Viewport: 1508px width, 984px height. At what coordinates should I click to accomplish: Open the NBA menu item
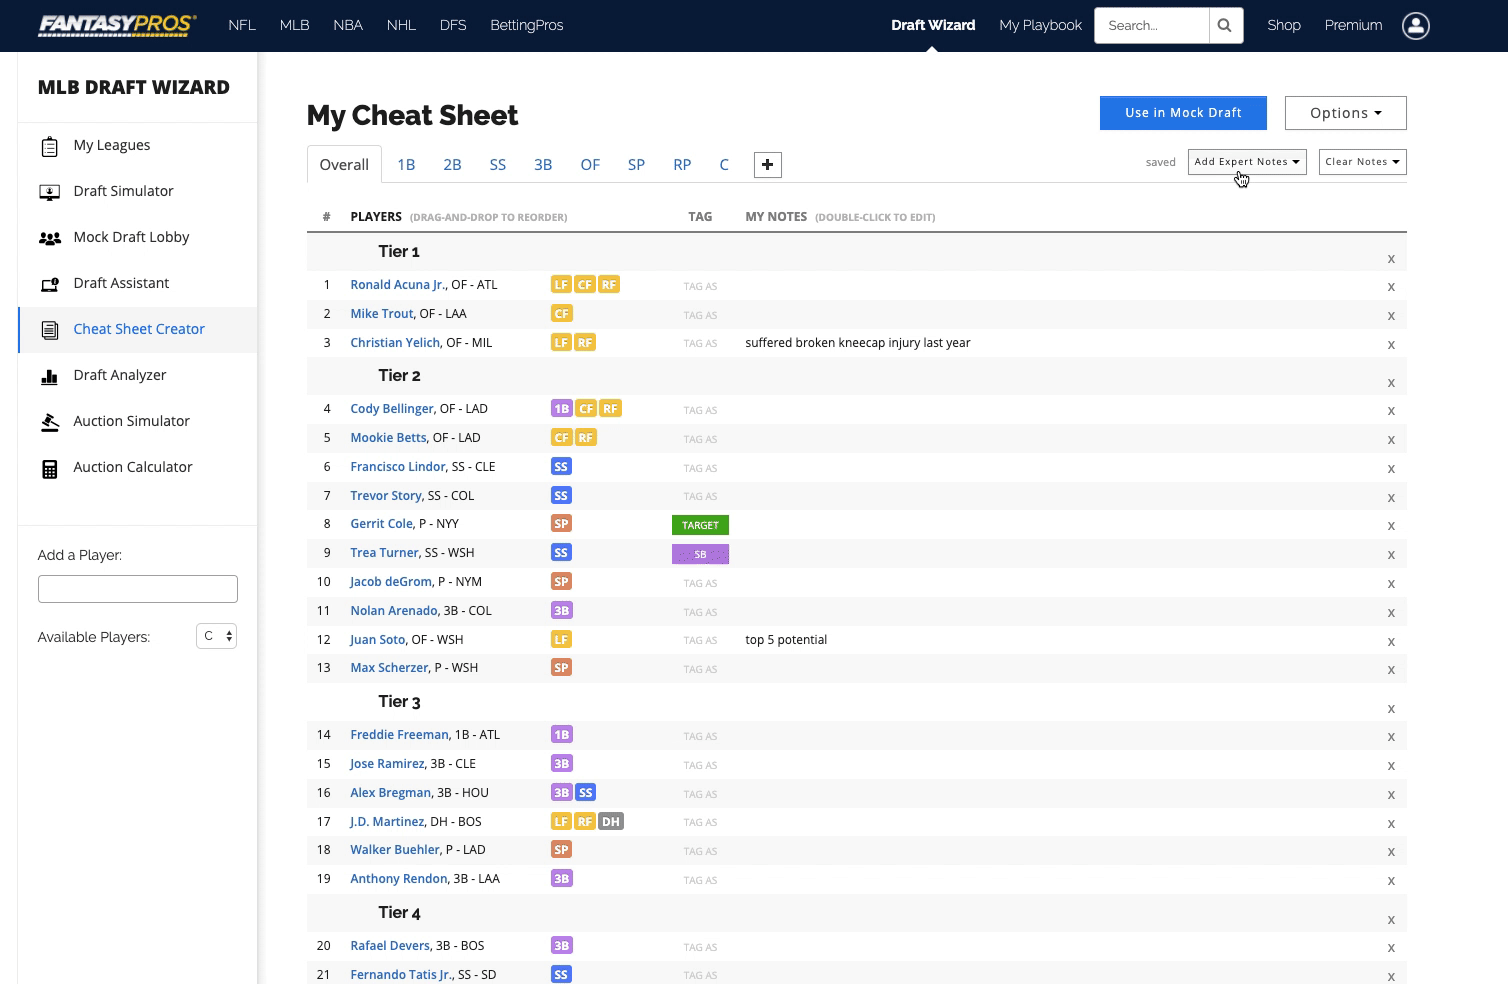point(348,25)
